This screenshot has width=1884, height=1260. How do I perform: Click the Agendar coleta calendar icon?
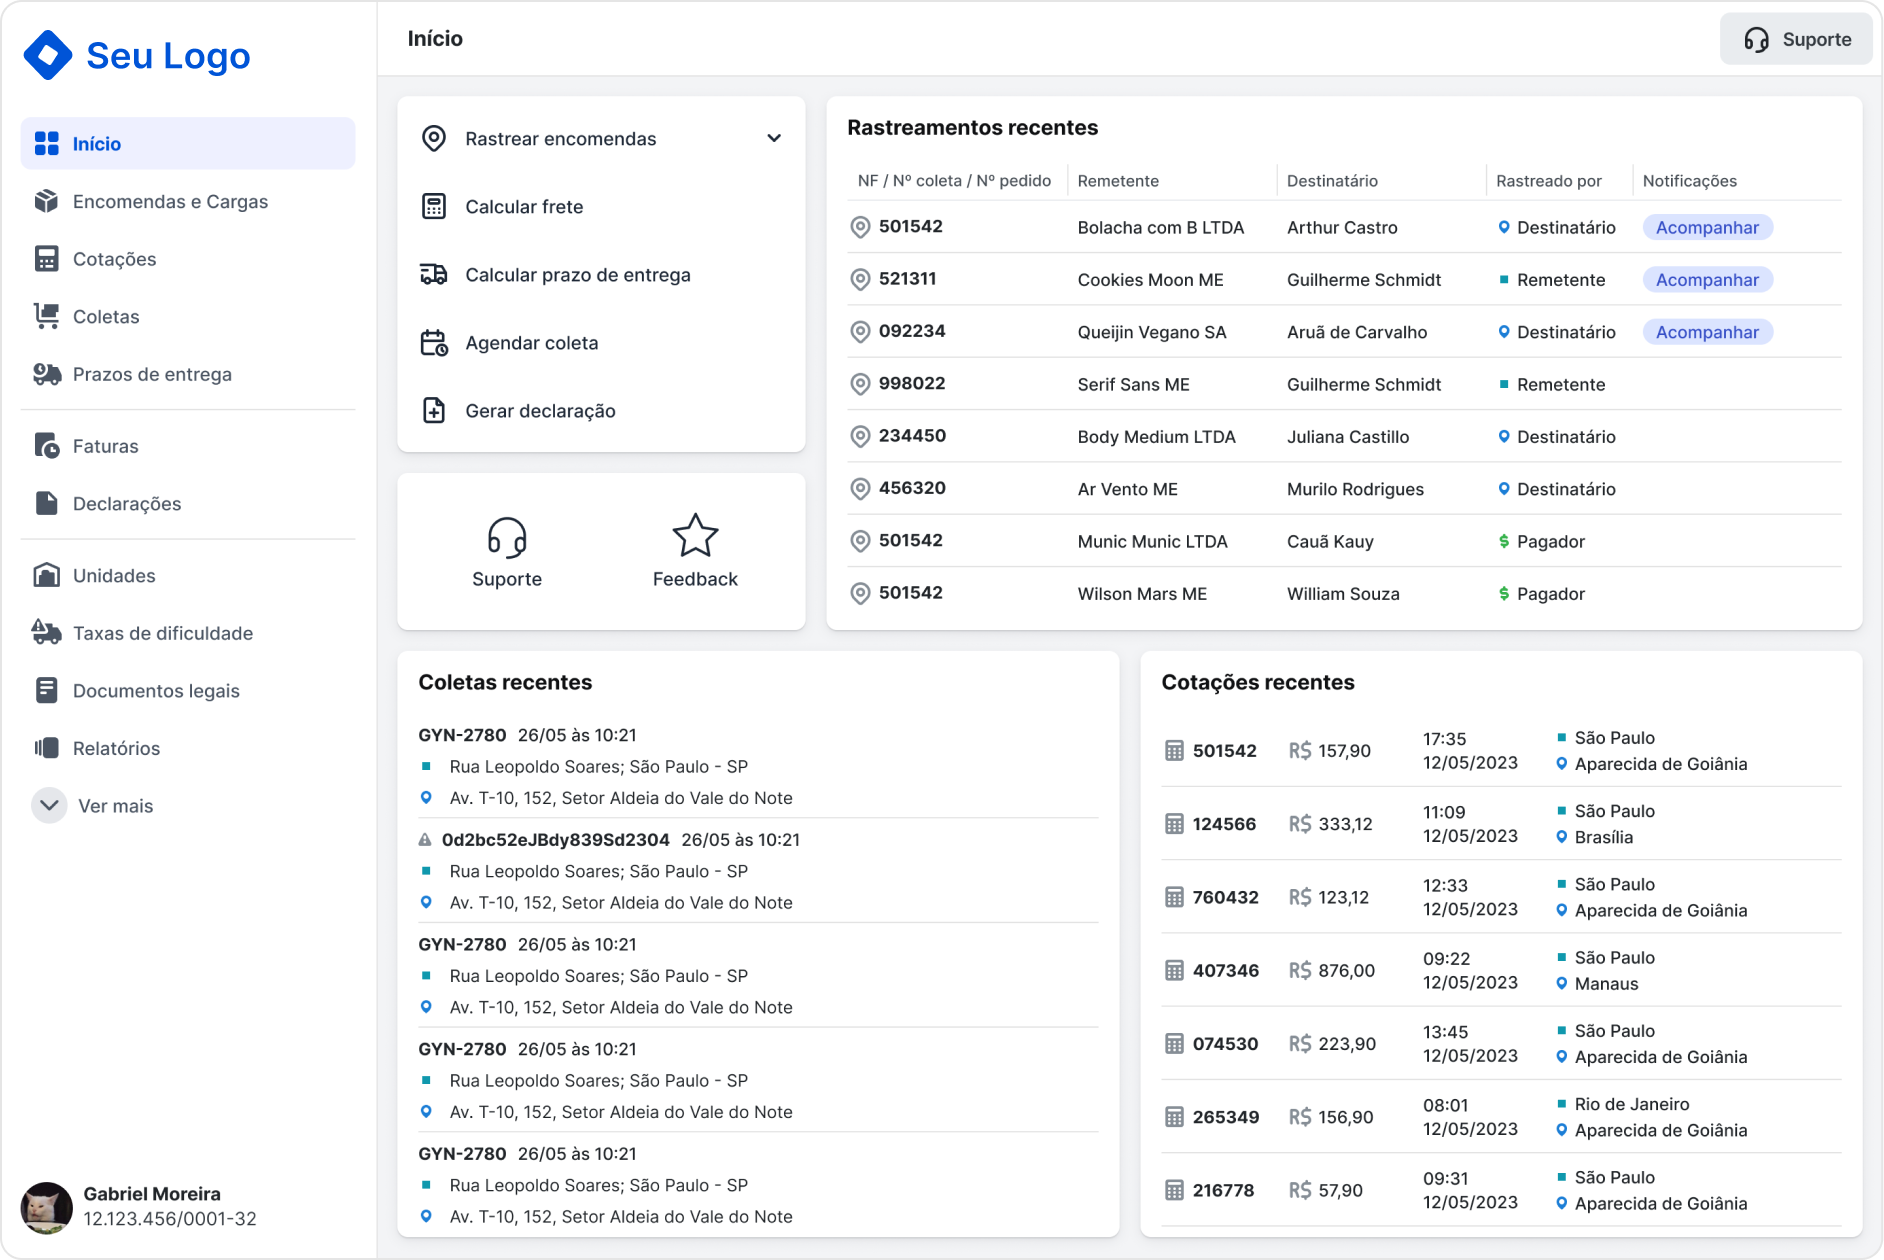(x=434, y=343)
